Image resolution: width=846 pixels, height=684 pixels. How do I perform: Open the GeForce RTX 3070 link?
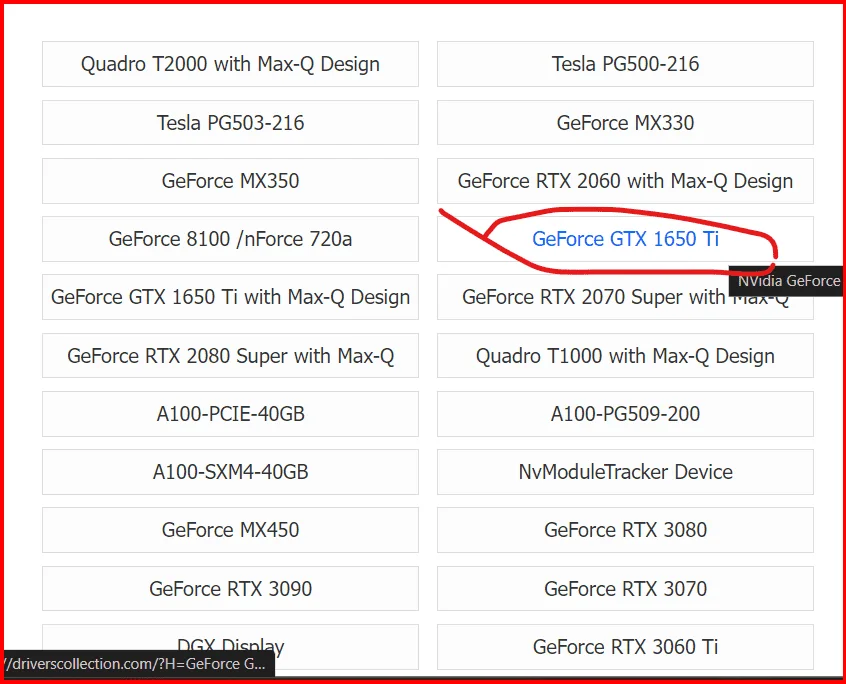pos(625,589)
